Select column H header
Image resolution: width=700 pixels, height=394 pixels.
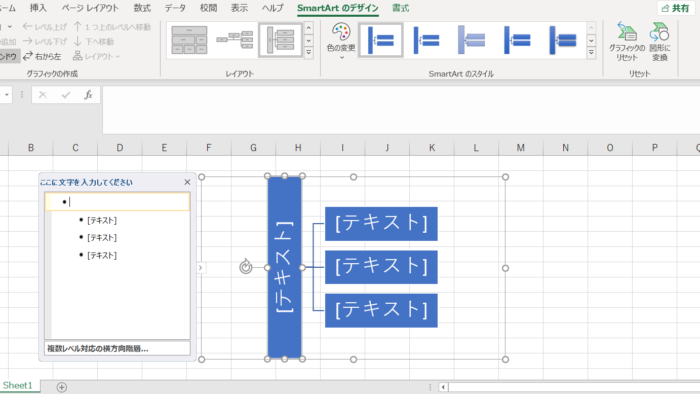click(x=298, y=148)
